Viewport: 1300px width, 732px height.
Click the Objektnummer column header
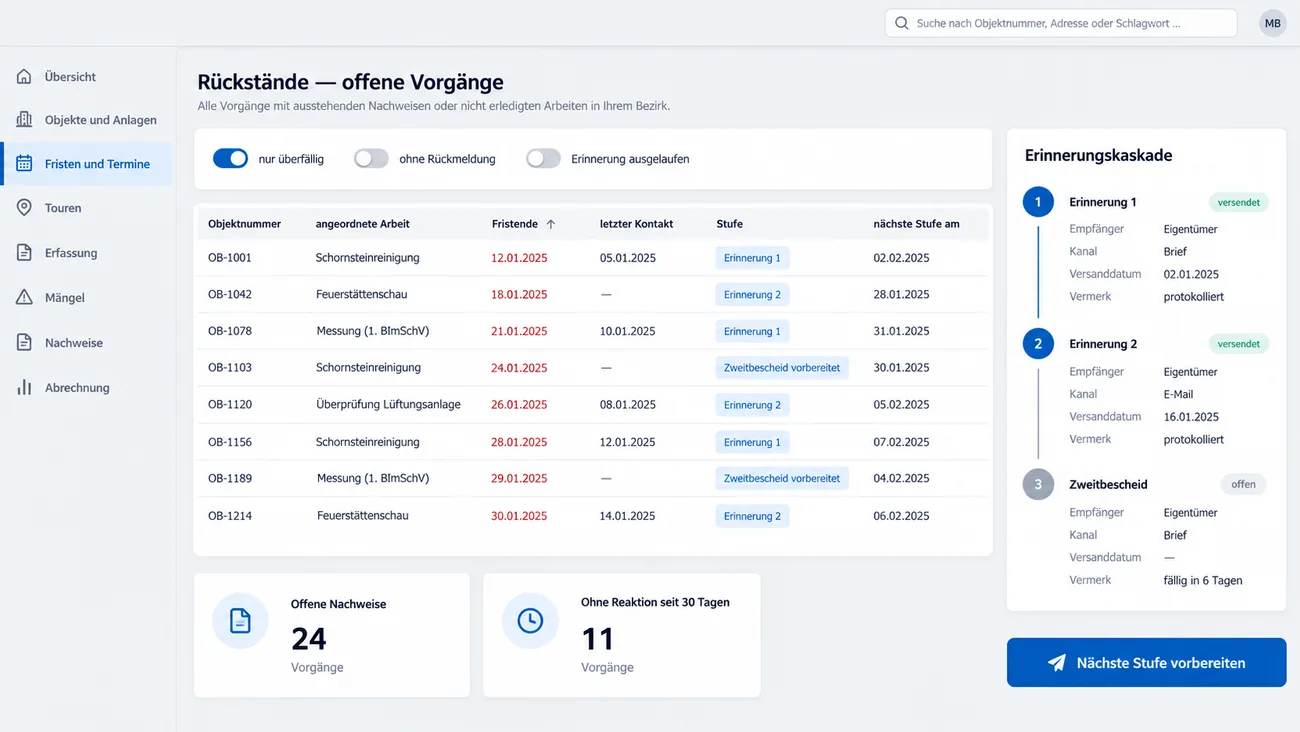(244, 224)
